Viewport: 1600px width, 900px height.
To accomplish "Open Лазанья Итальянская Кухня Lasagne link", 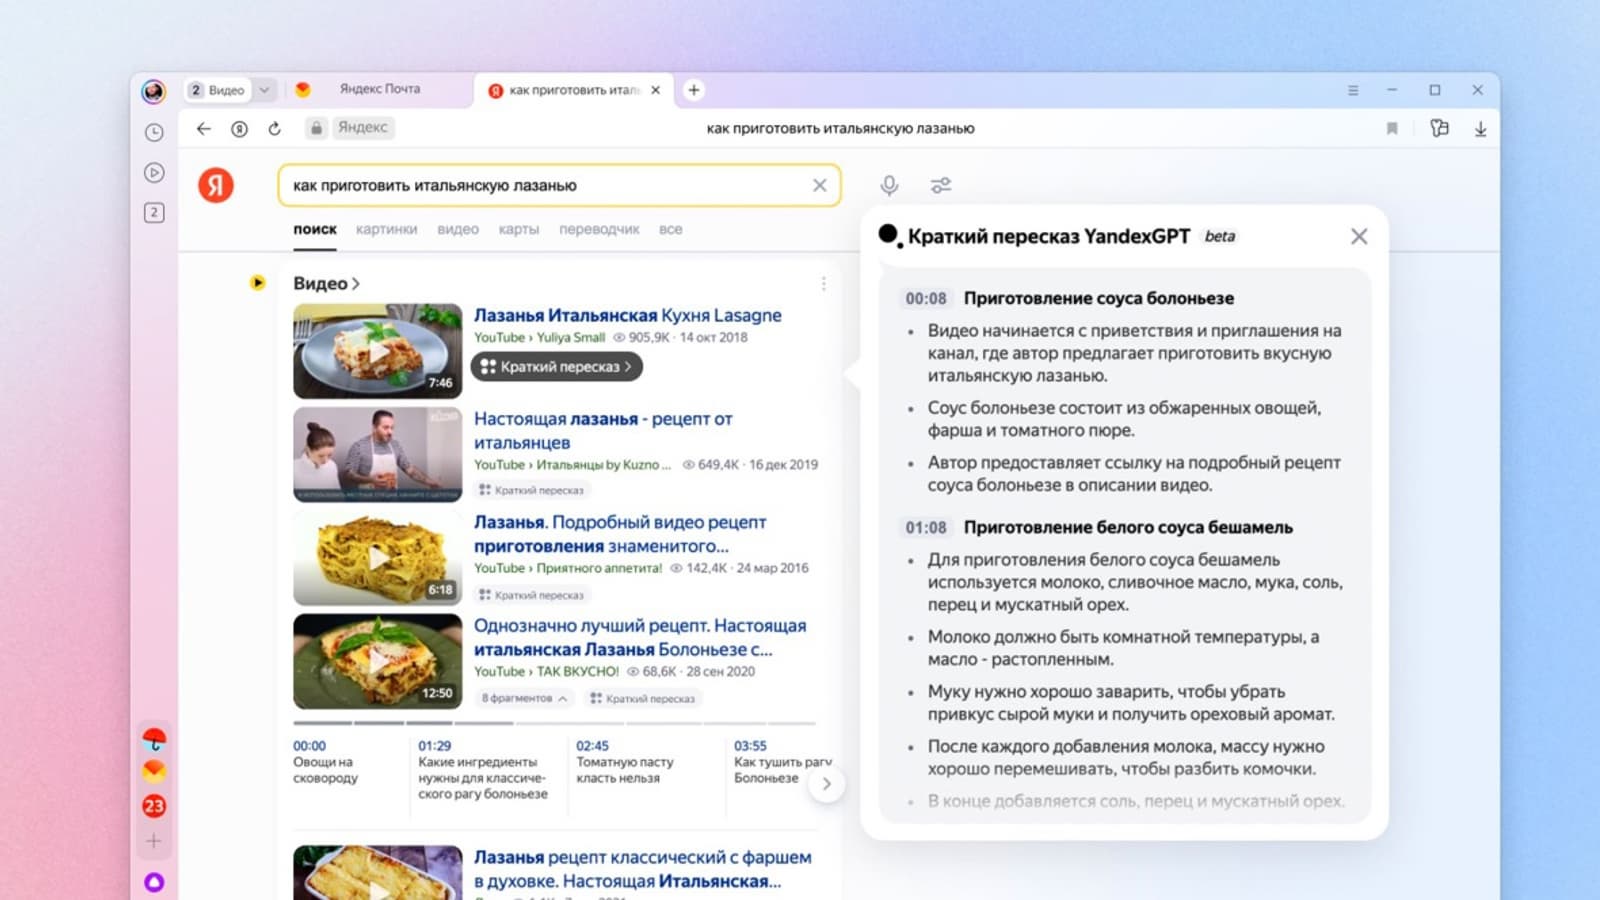I will click(x=628, y=315).
